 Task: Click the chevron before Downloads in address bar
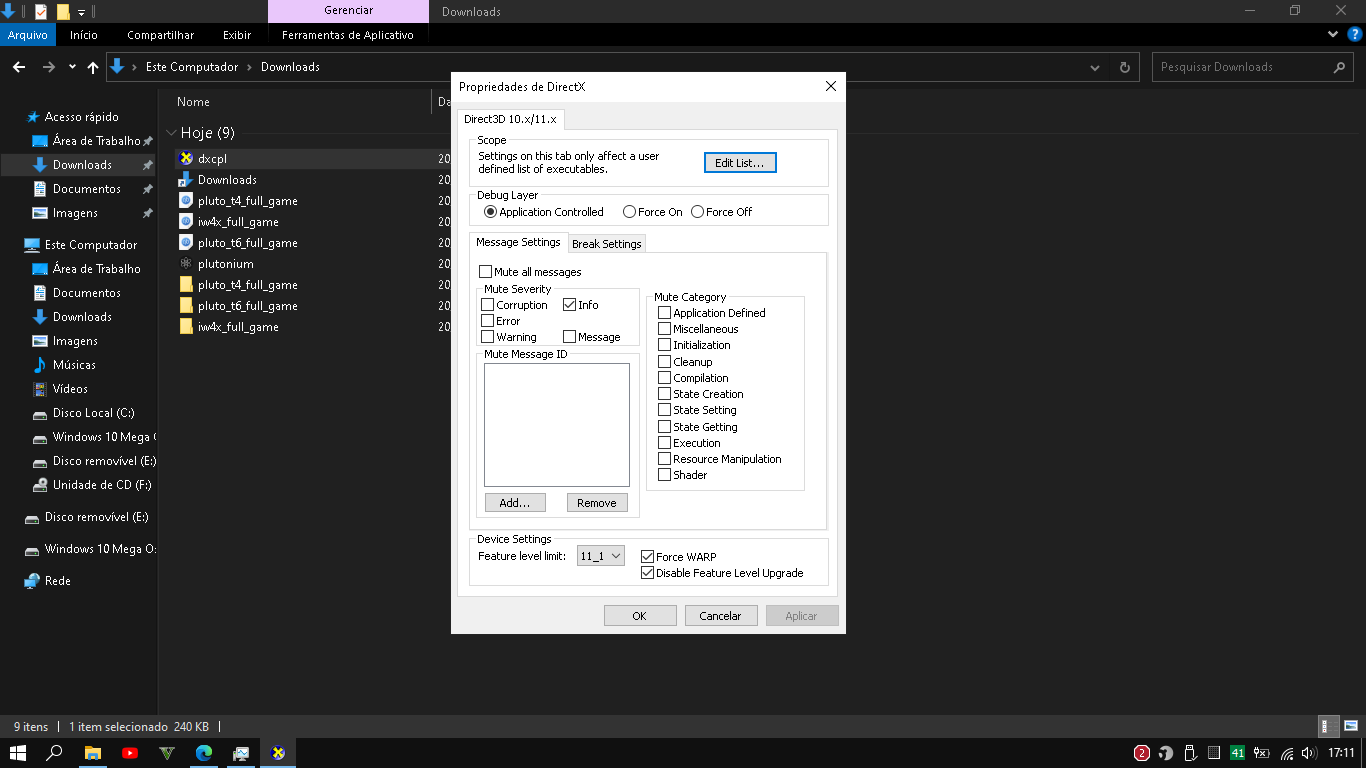click(250, 67)
